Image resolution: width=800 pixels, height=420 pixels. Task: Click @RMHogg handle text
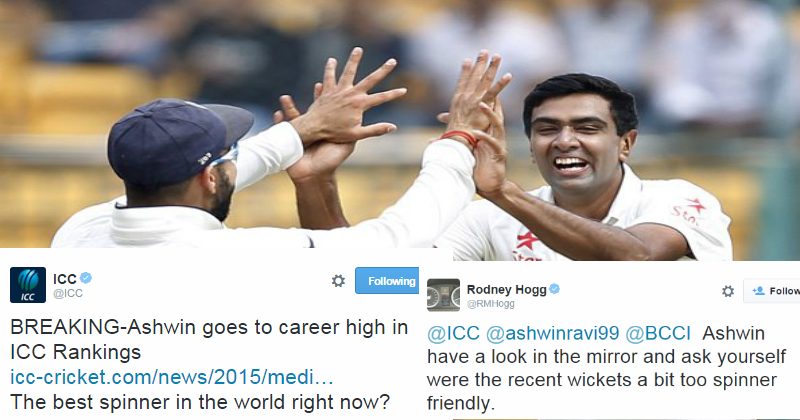pos(491,304)
